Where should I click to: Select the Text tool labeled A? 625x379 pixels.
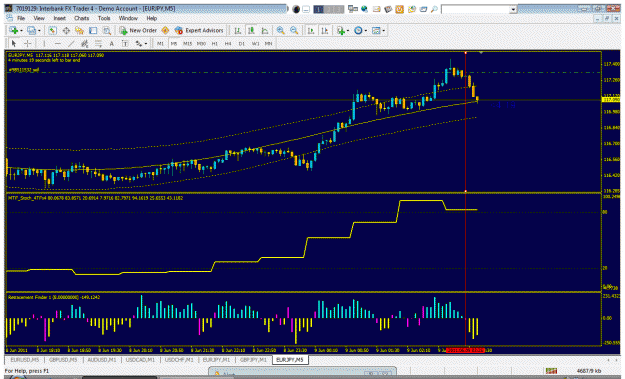tap(112, 43)
